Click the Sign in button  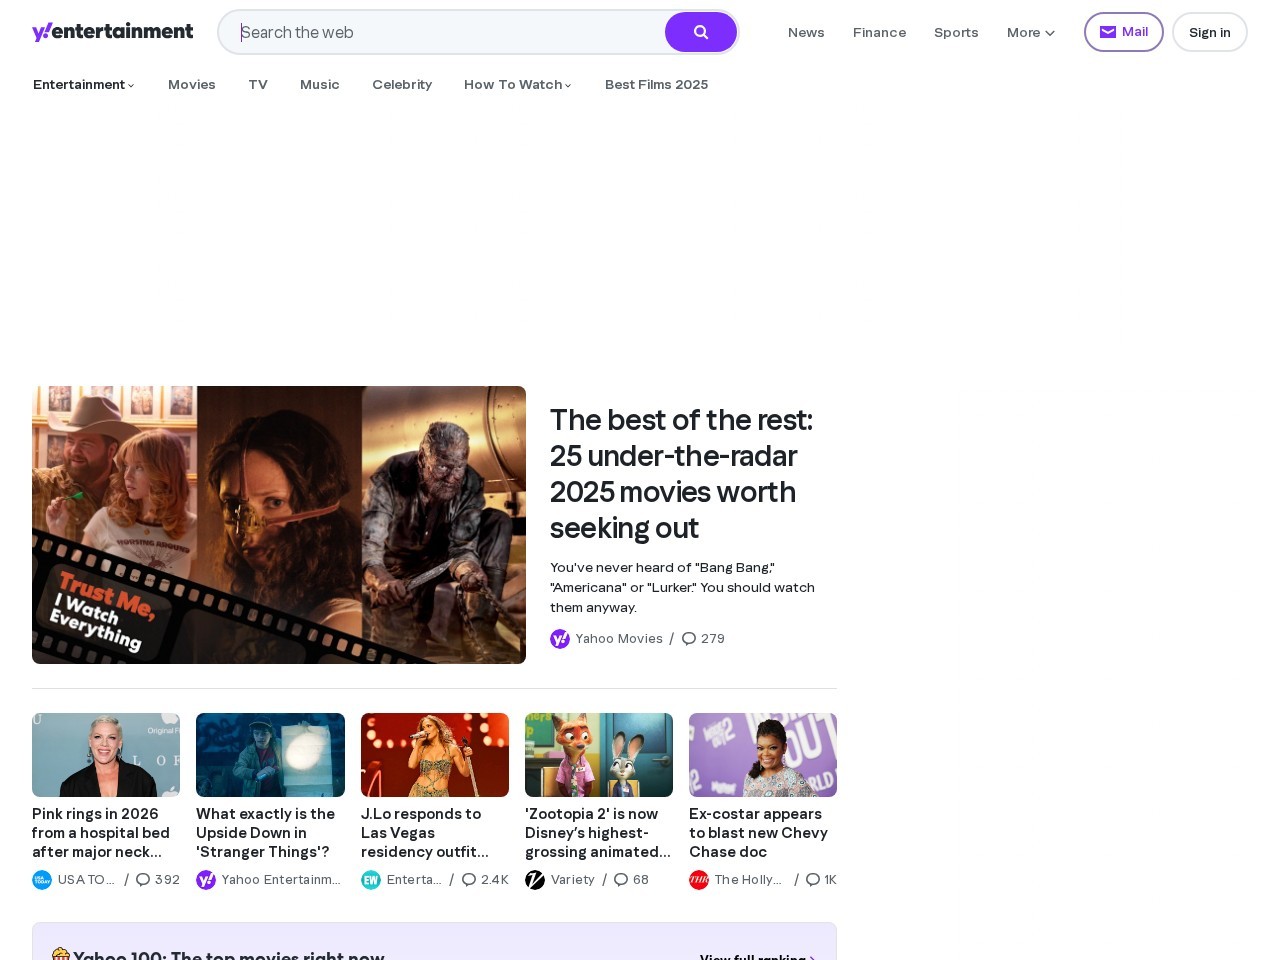1209,32
